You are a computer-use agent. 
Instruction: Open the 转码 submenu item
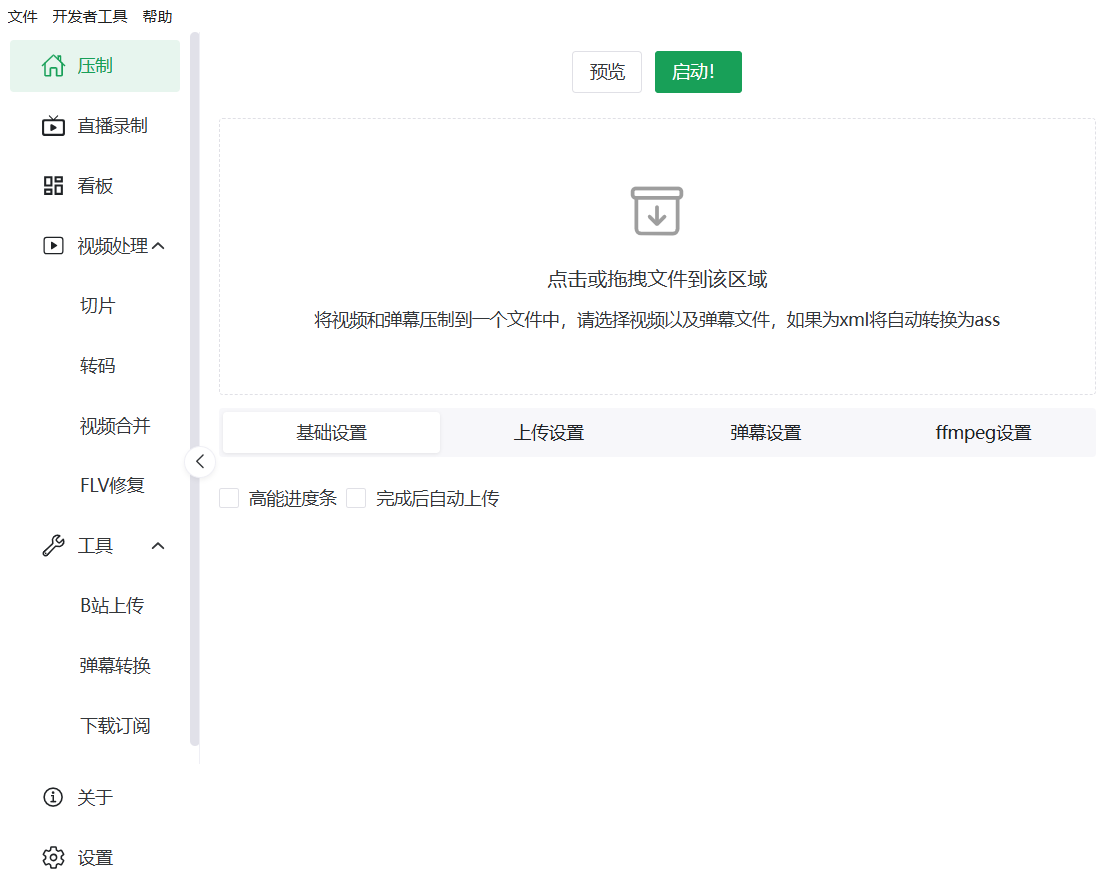tap(95, 365)
